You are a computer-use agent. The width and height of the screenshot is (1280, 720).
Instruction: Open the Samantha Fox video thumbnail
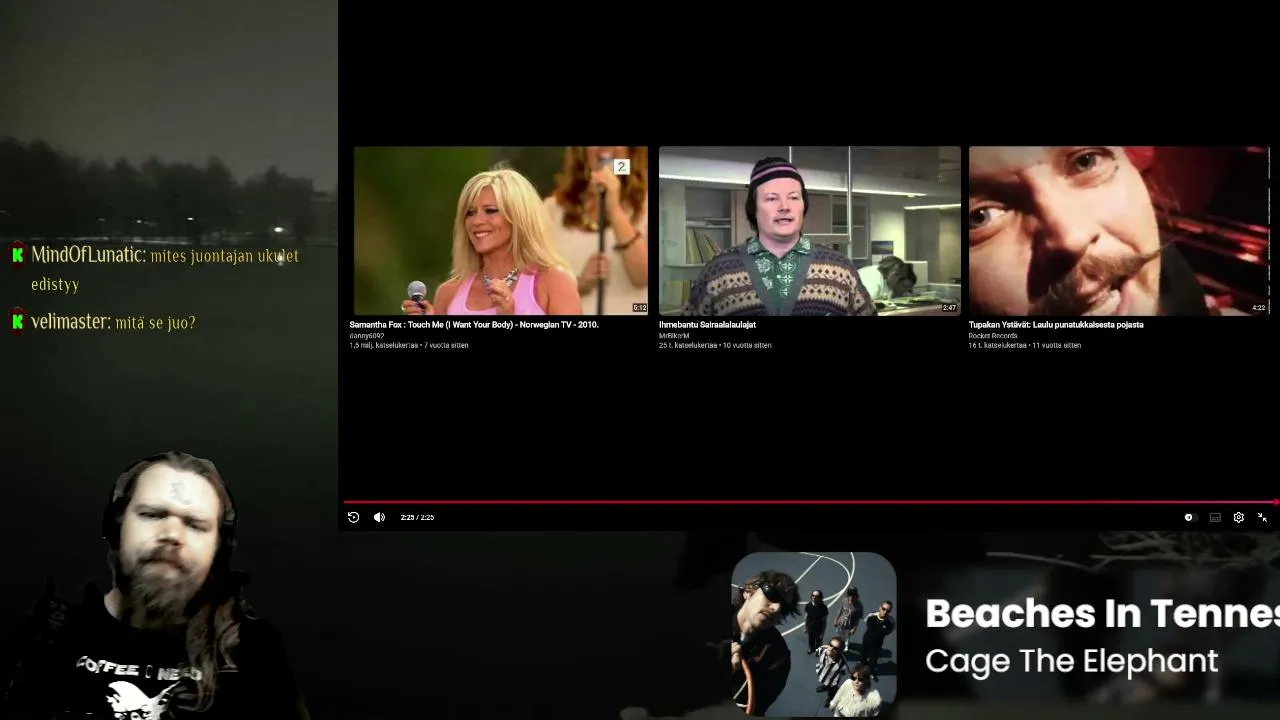point(500,231)
